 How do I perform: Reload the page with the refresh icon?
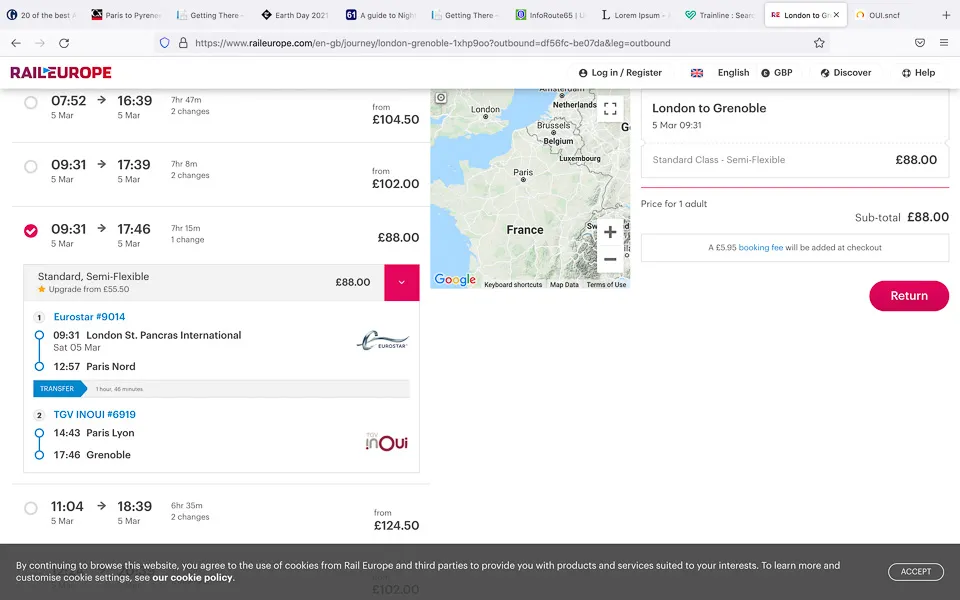(64, 43)
